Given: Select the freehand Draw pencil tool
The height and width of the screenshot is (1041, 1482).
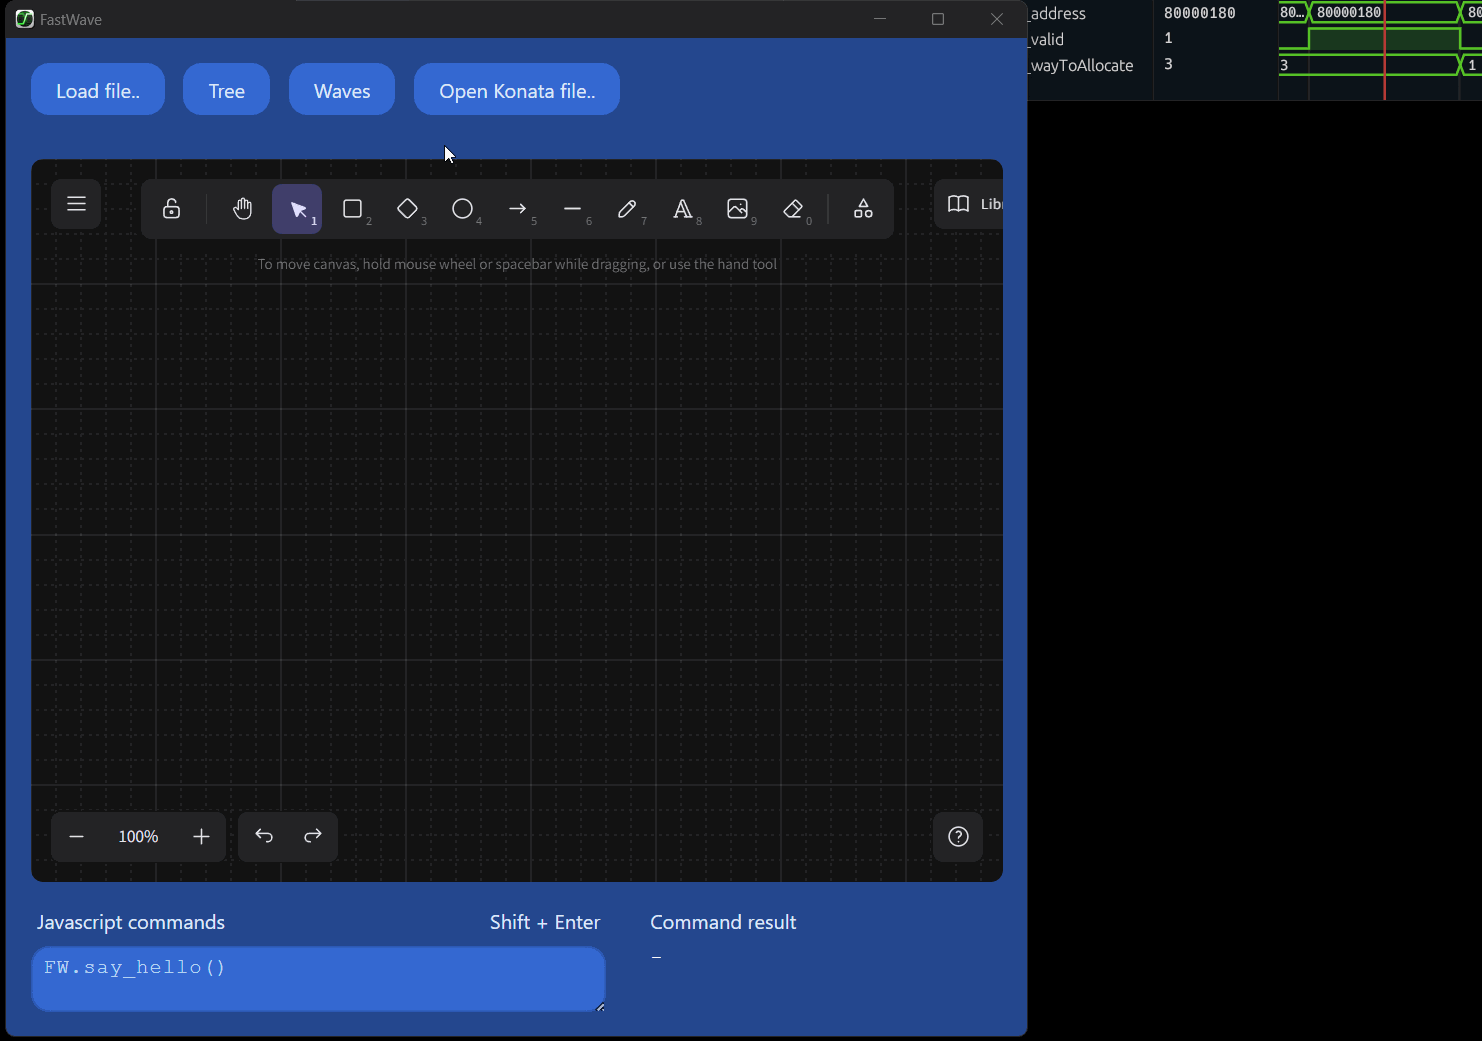Looking at the screenshot, I should [627, 209].
